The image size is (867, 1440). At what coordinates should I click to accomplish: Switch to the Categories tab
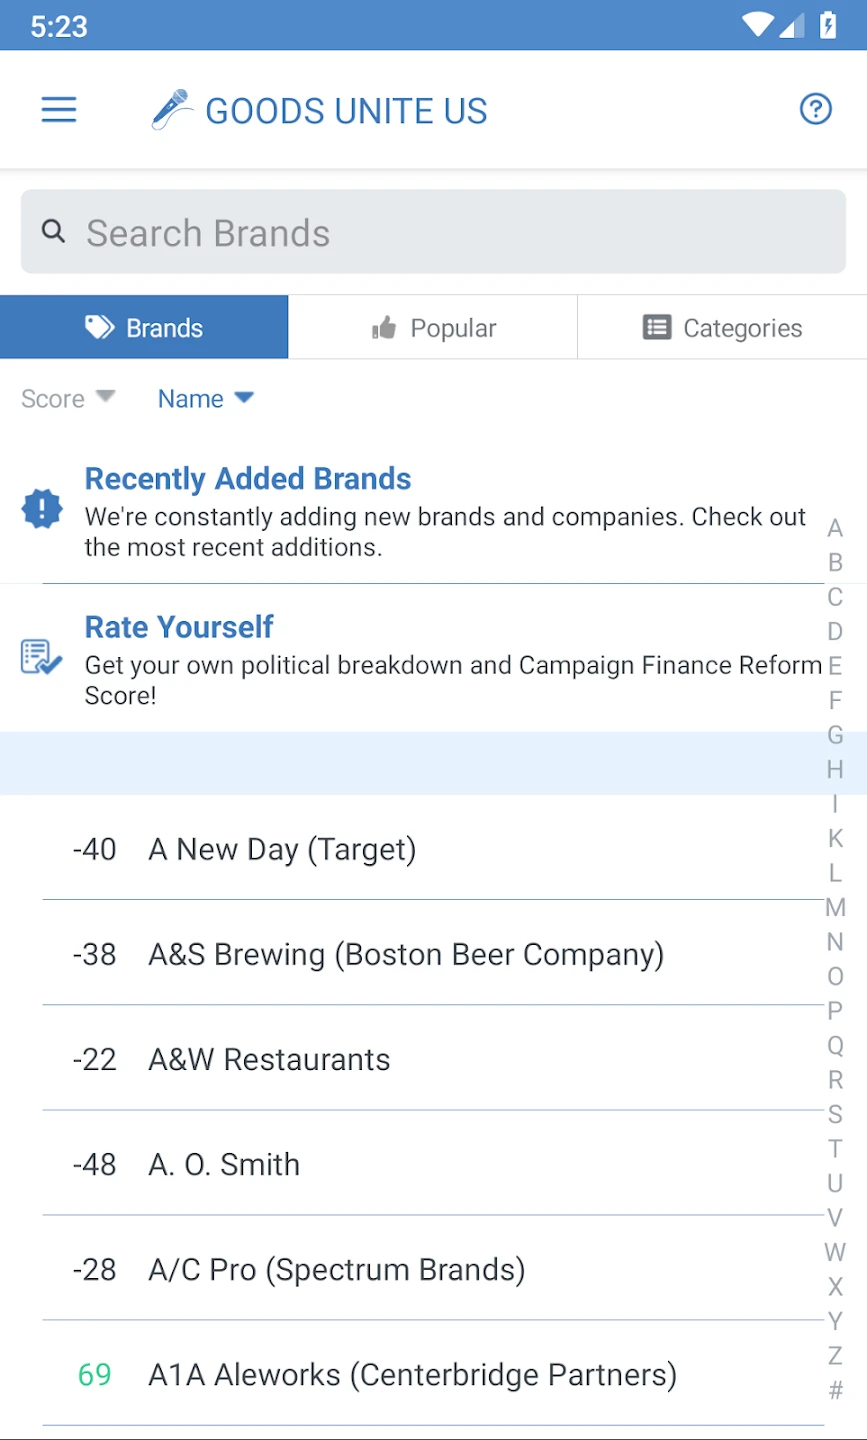coord(722,328)
